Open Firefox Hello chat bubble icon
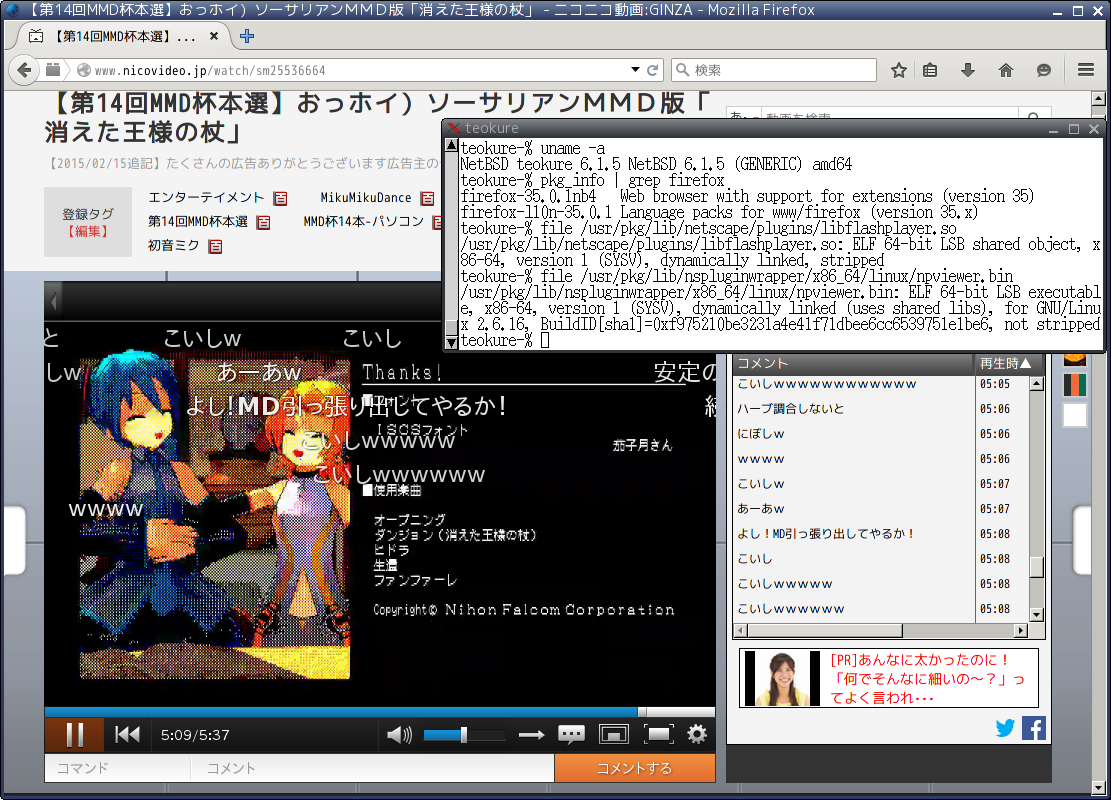Screen dimensions: 1111x800 [x=1044, y=70]
